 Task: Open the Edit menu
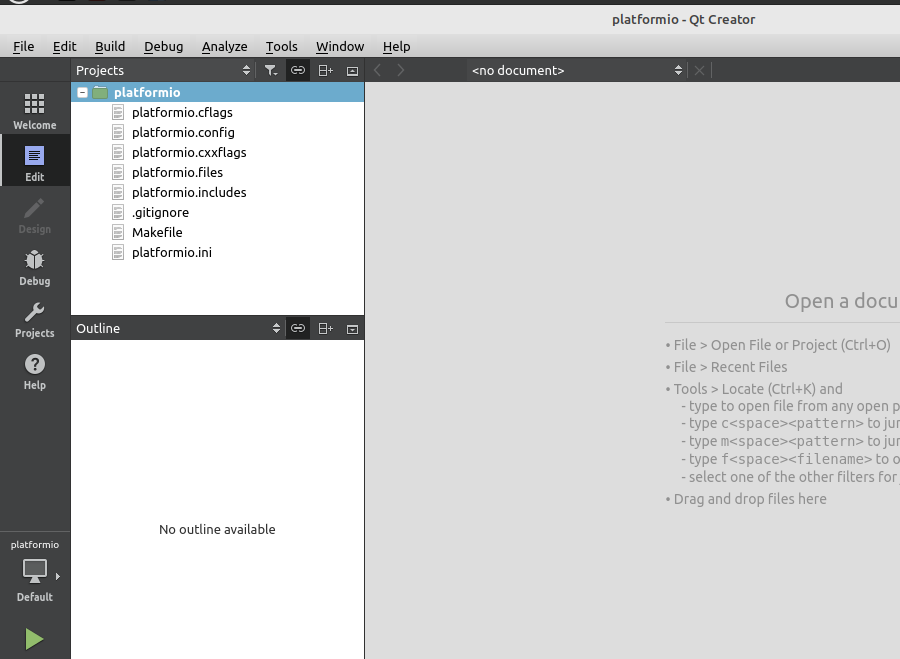point(64,46)
